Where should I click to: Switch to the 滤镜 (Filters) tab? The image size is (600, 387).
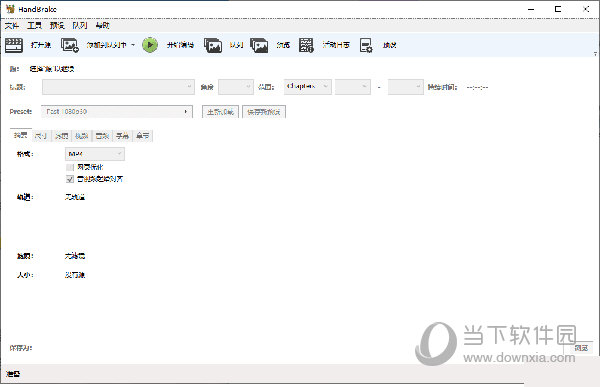pyautogui.click(x=61, y=136)
